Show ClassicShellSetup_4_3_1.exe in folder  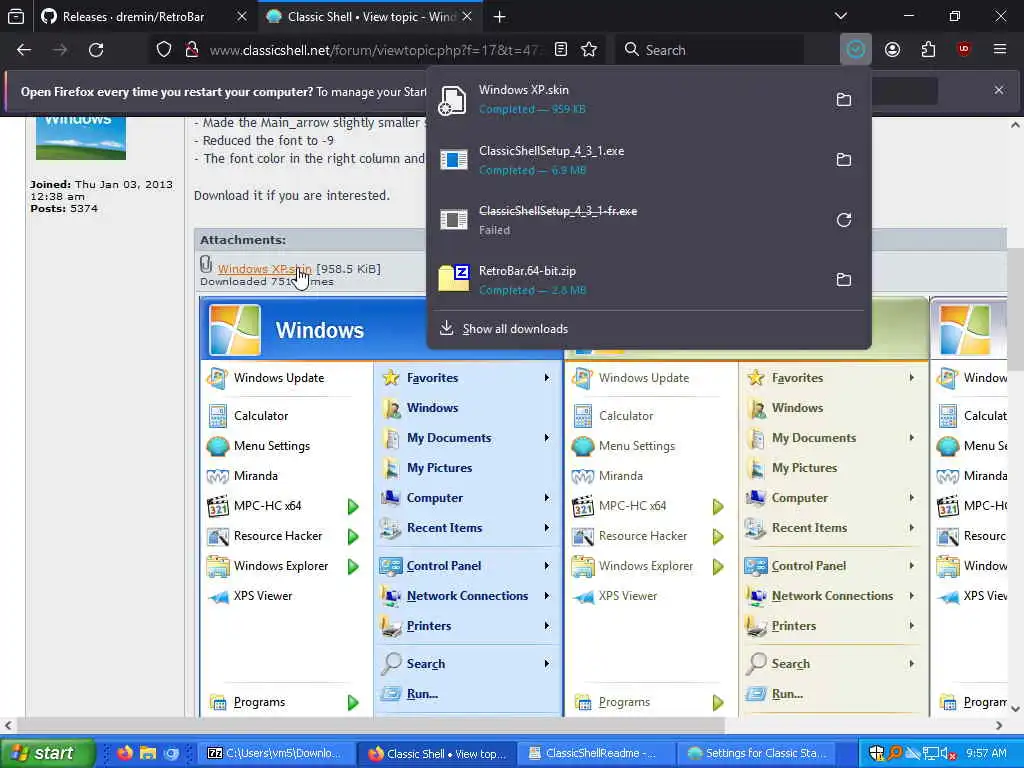tap(844, 159)
